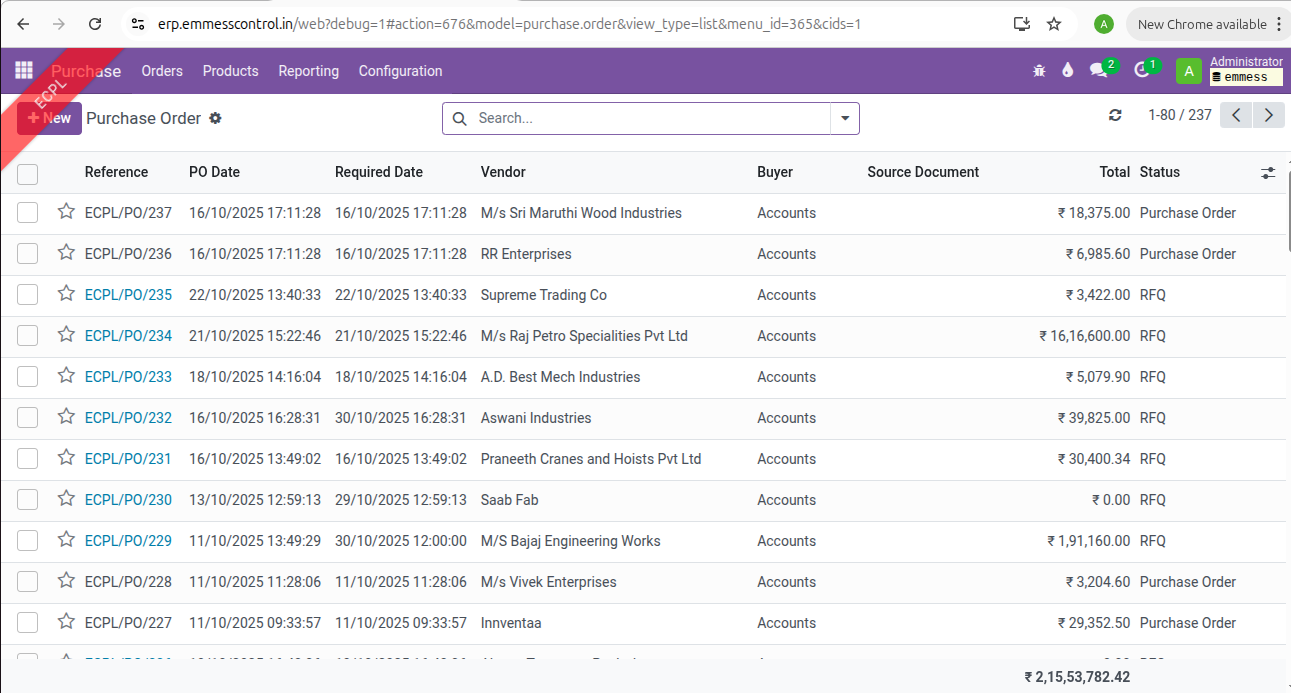
Task: Expand the search filter options dropdown
Action: tap(845, 118)
